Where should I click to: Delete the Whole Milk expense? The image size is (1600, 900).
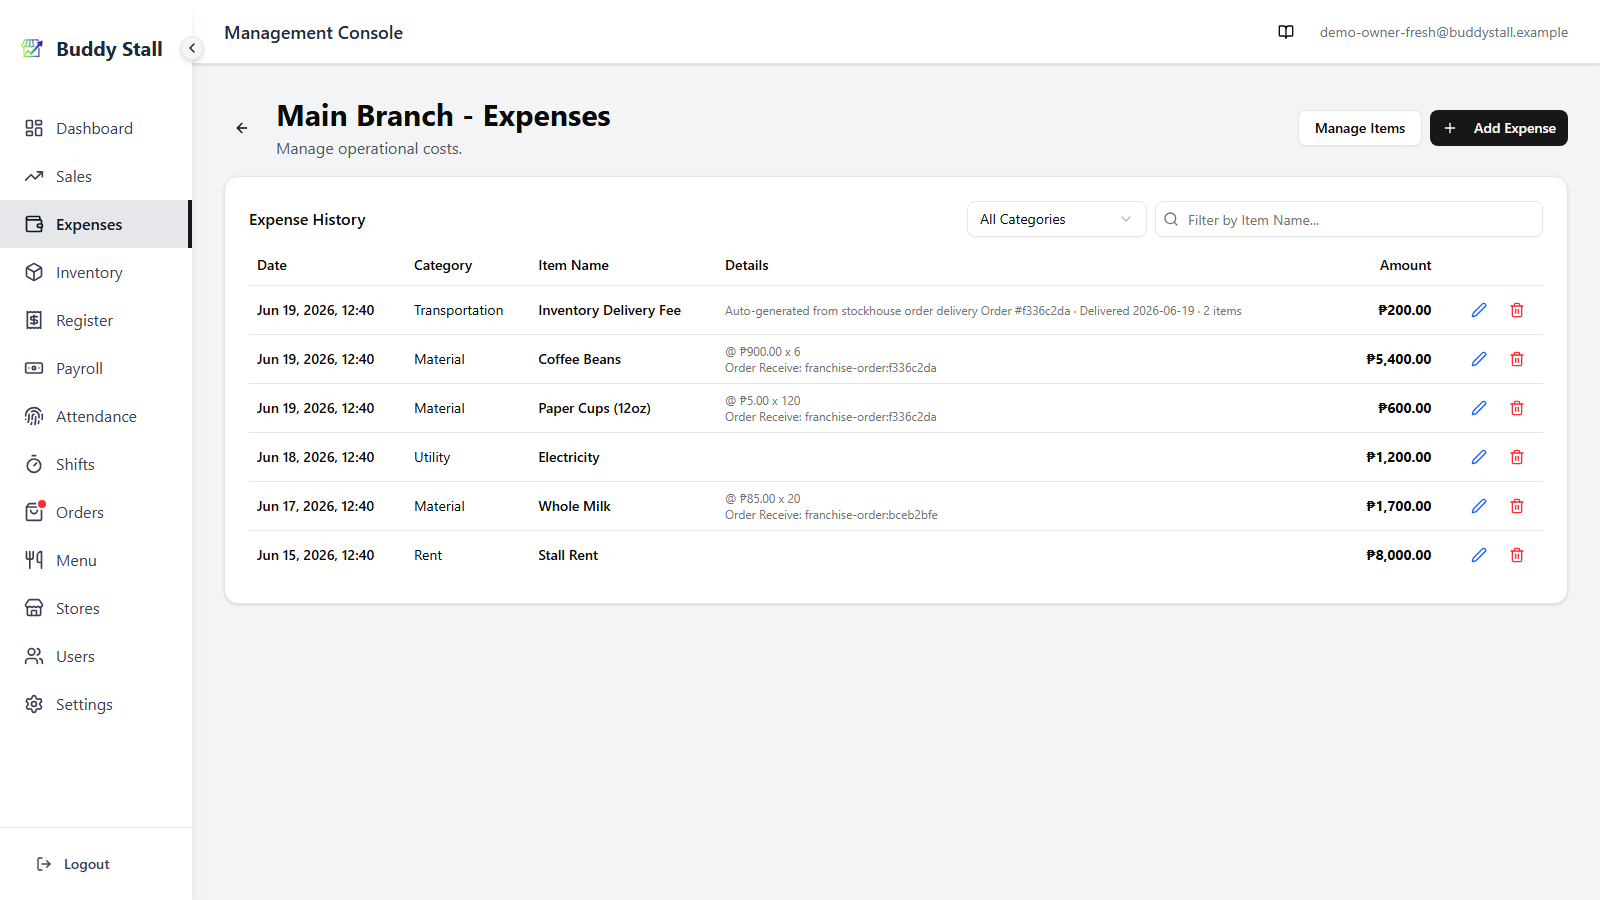point(1517,506)
